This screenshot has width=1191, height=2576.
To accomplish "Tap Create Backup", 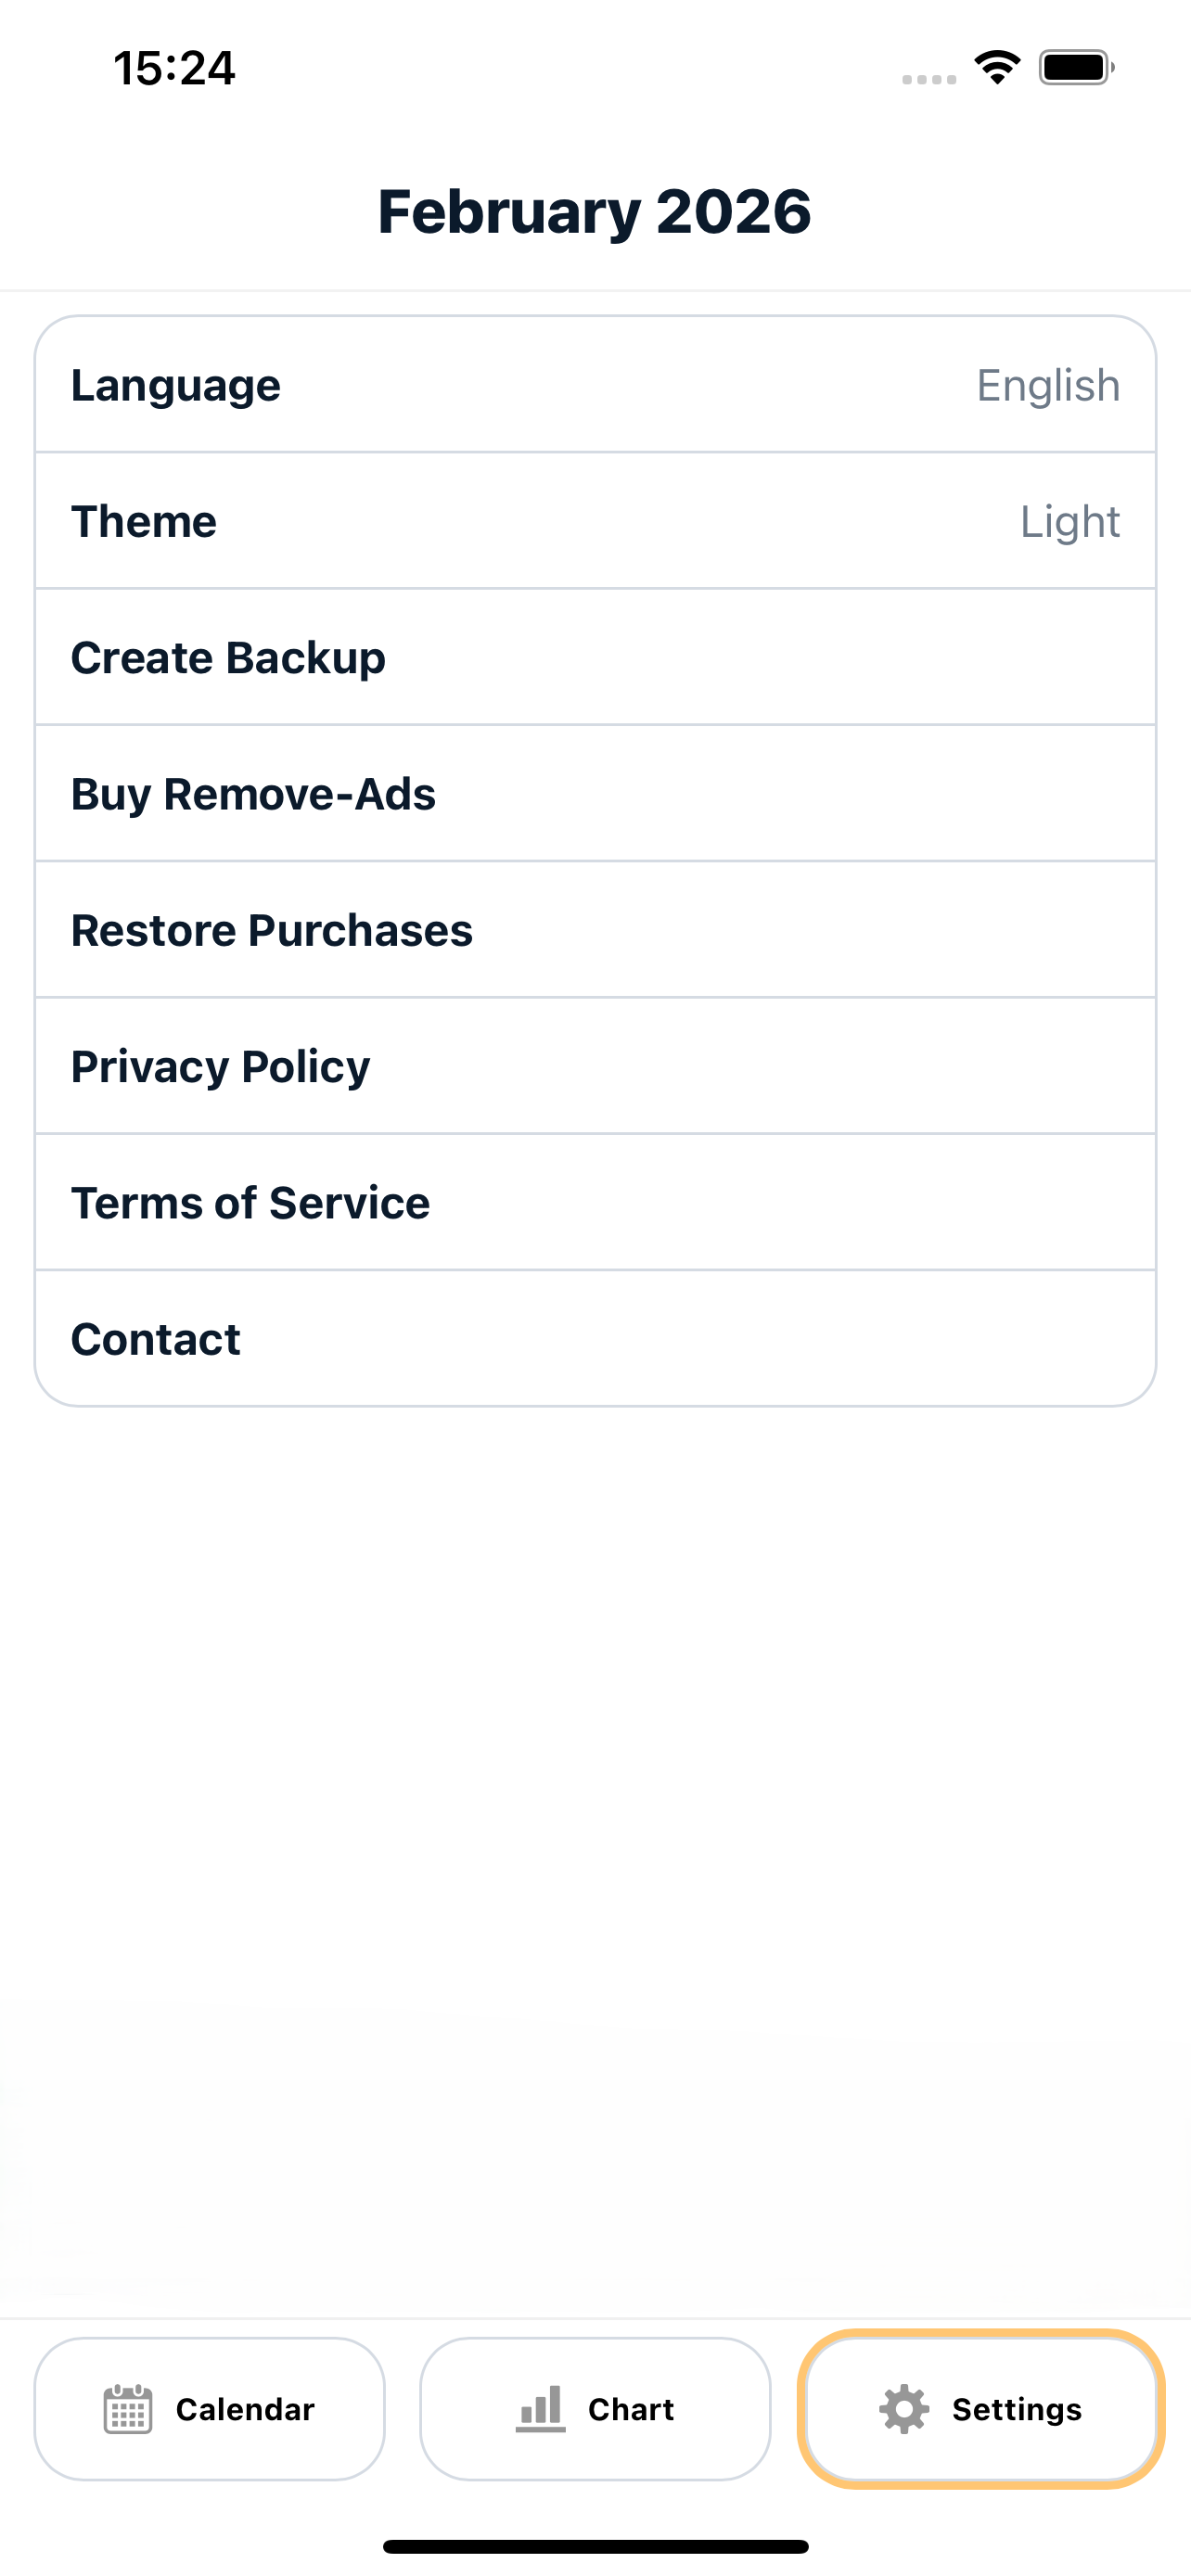I will [595, 657].
